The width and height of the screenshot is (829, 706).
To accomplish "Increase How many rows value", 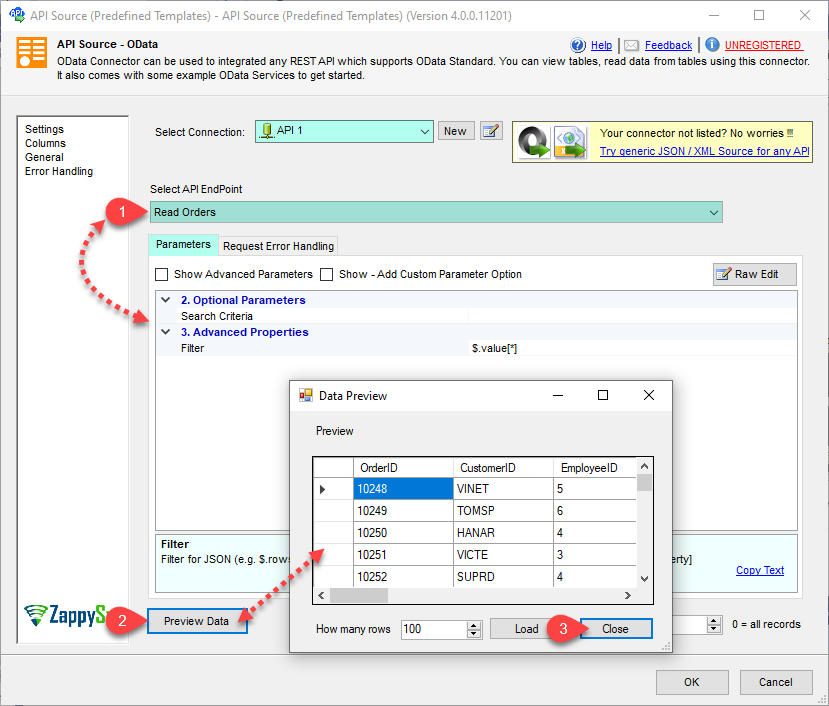I will (474, 625).
